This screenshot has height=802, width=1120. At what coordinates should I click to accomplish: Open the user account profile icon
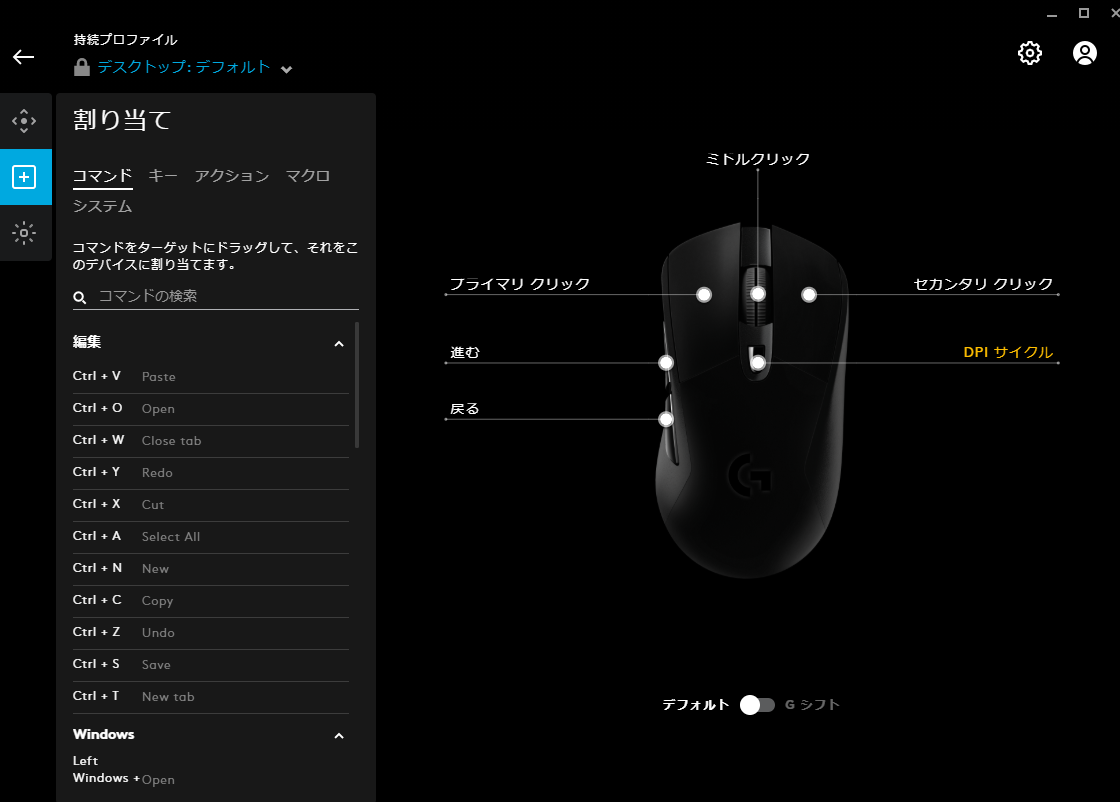coord(1084,53)
